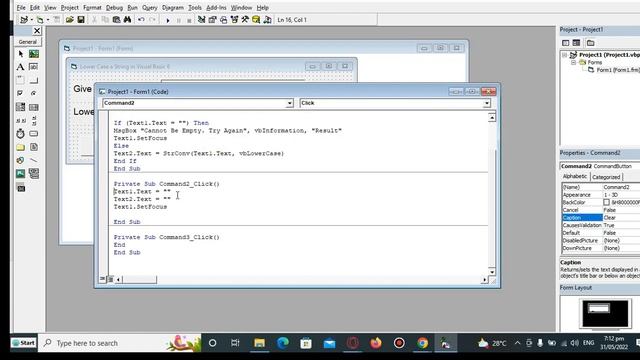The image size is (640, 360).
Task: Select the OptionButton tool in the toolbox
Action: (34, 93)
